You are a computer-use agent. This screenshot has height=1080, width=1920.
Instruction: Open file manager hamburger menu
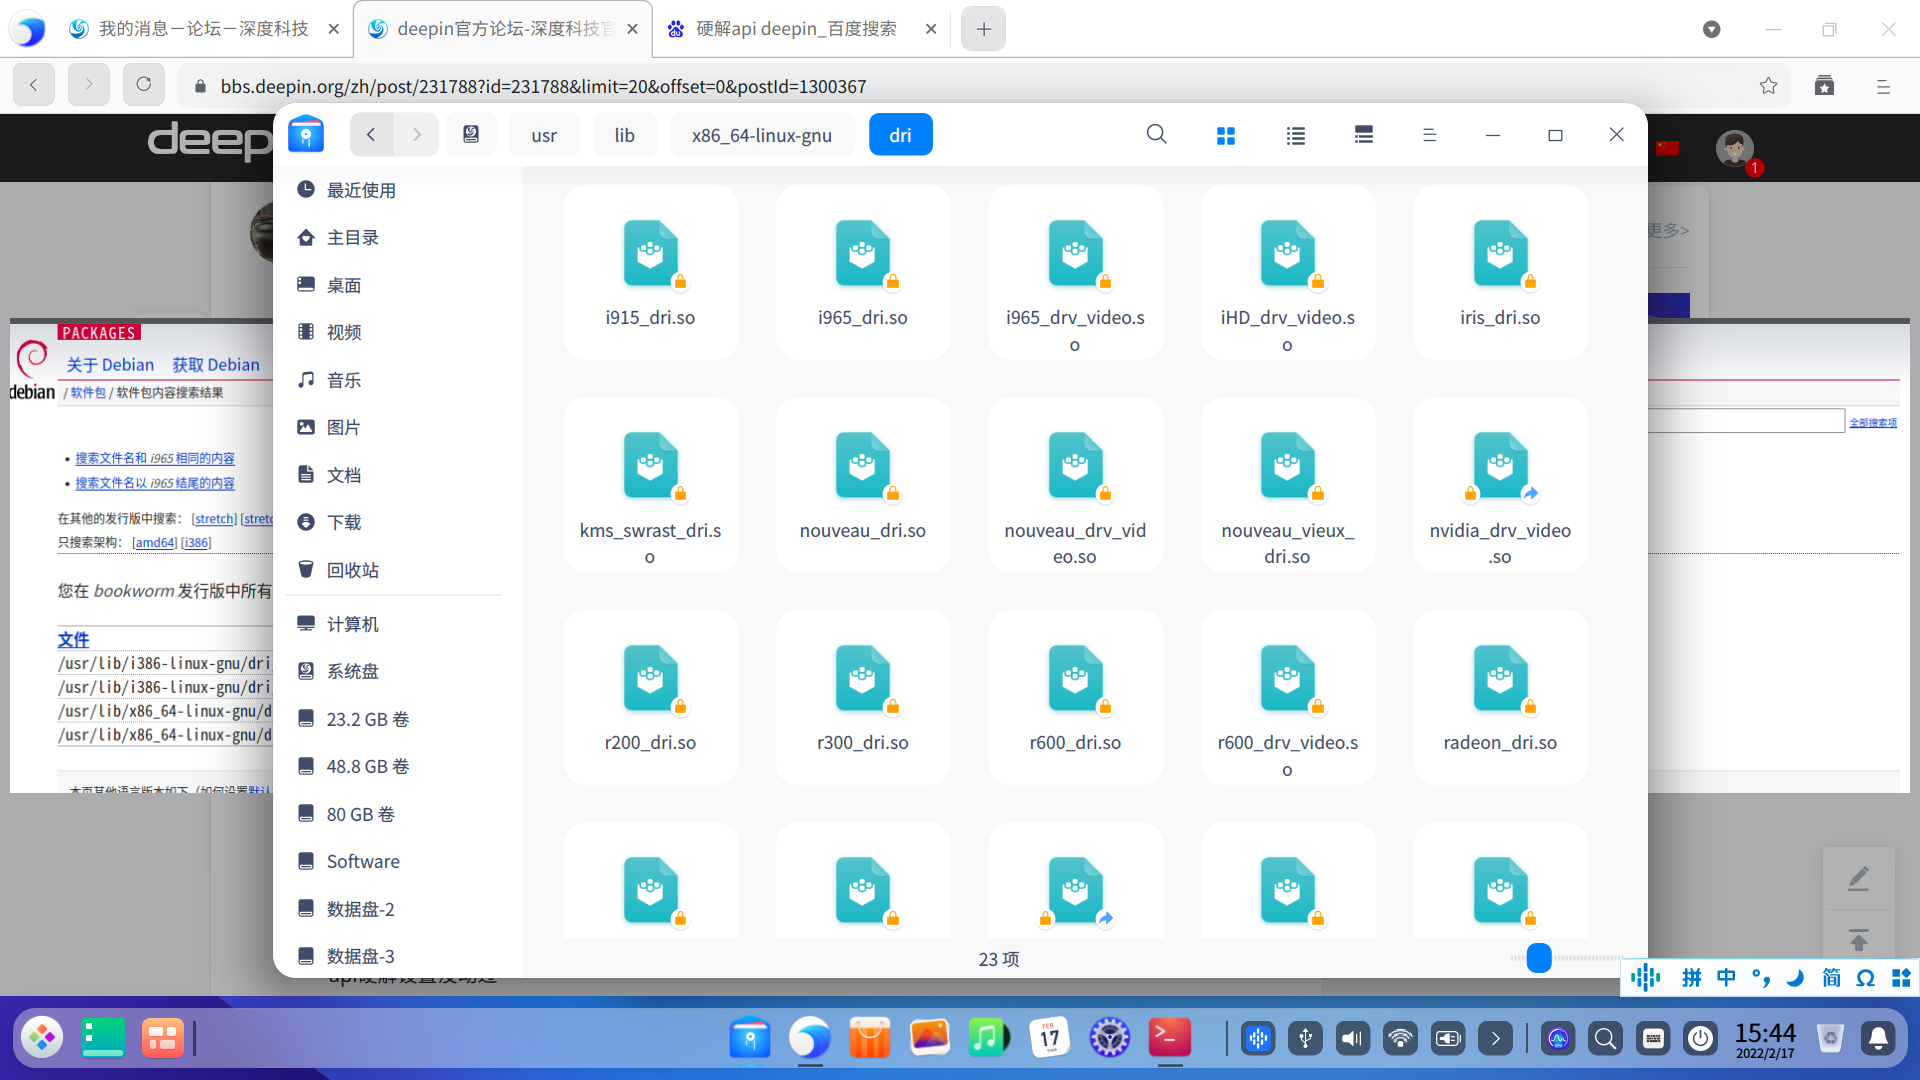click(x=1429, y=135)
